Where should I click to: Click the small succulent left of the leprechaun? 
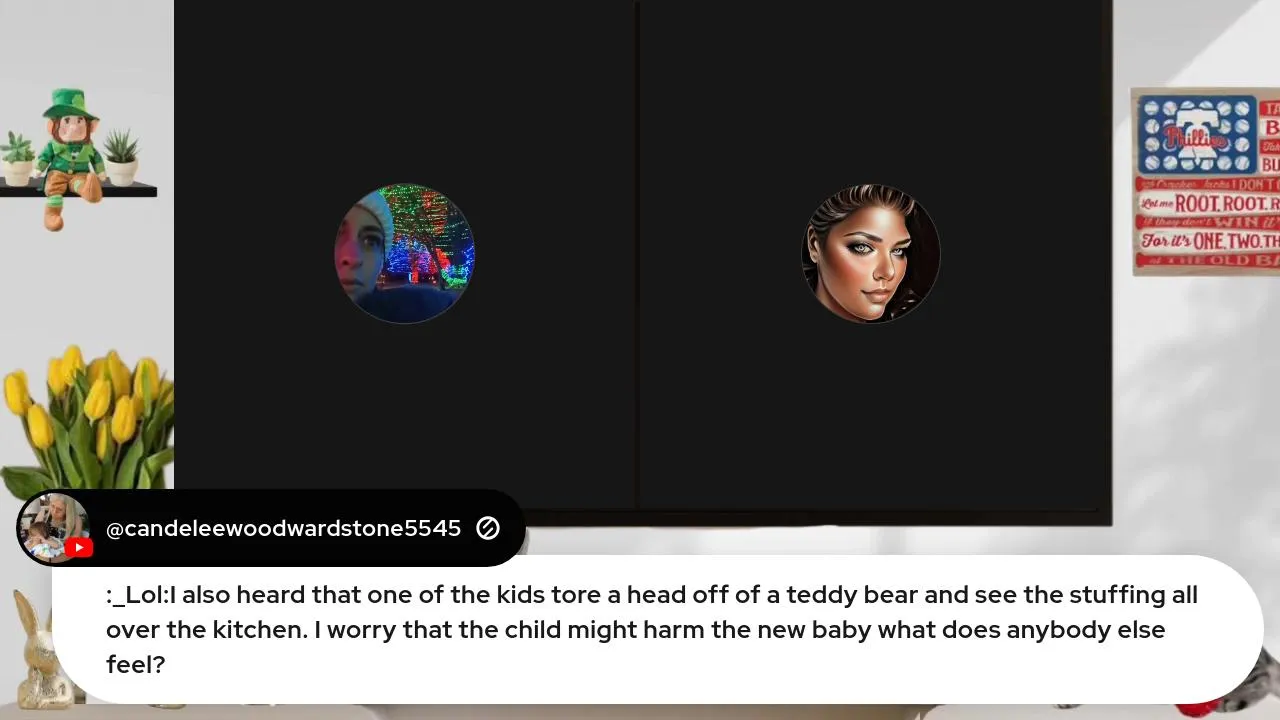point(17,159)
